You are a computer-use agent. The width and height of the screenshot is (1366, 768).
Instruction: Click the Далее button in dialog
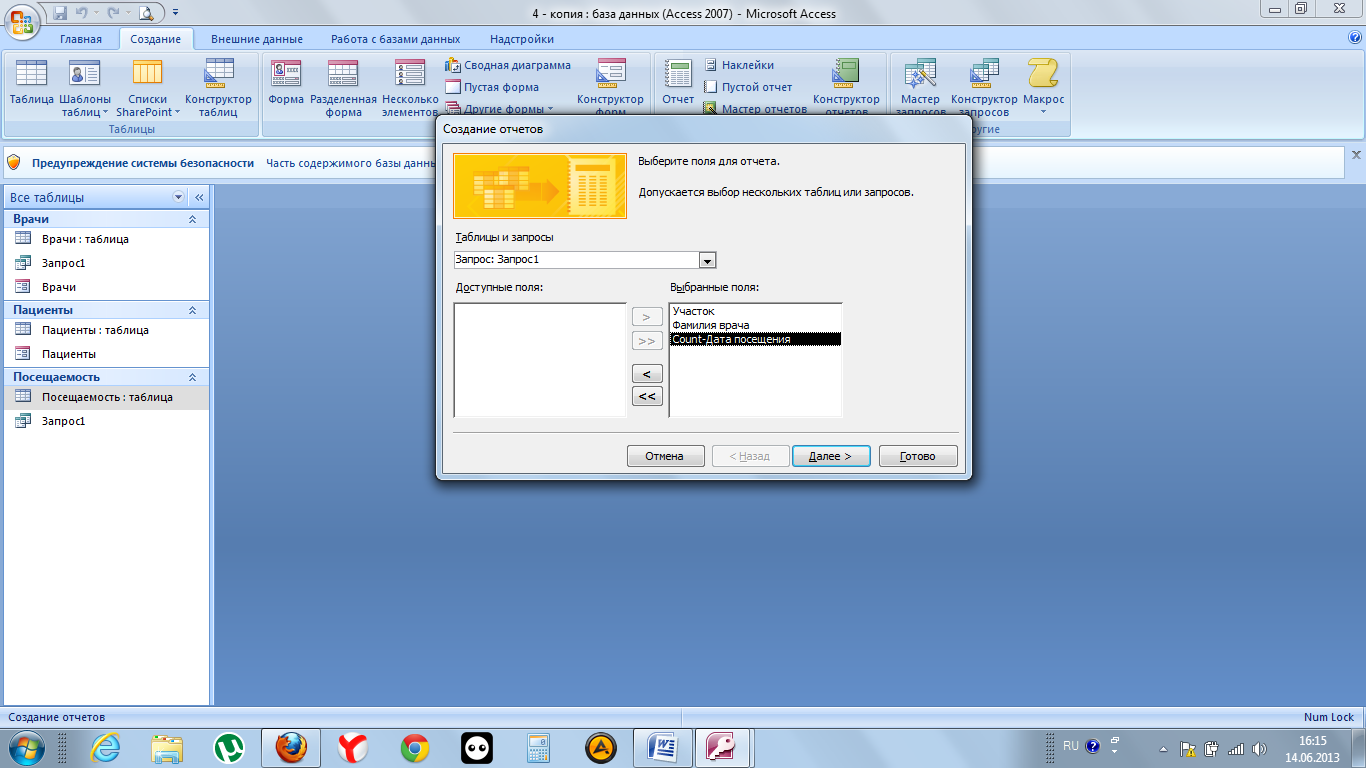(831, 456)
